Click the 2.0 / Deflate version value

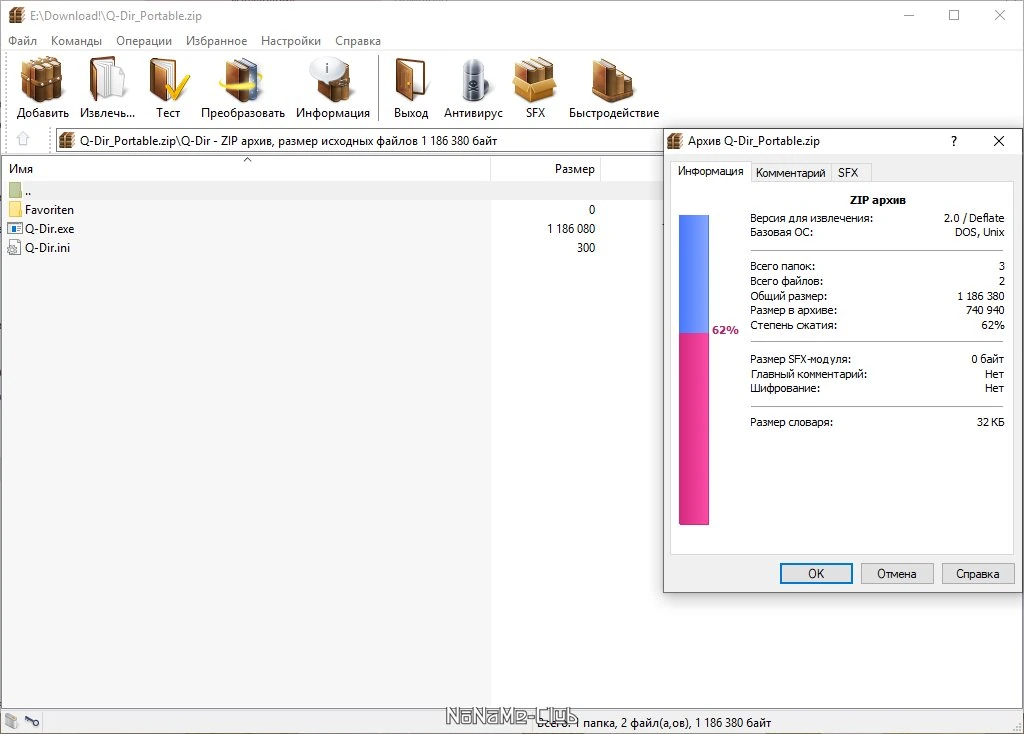point(974,217)
